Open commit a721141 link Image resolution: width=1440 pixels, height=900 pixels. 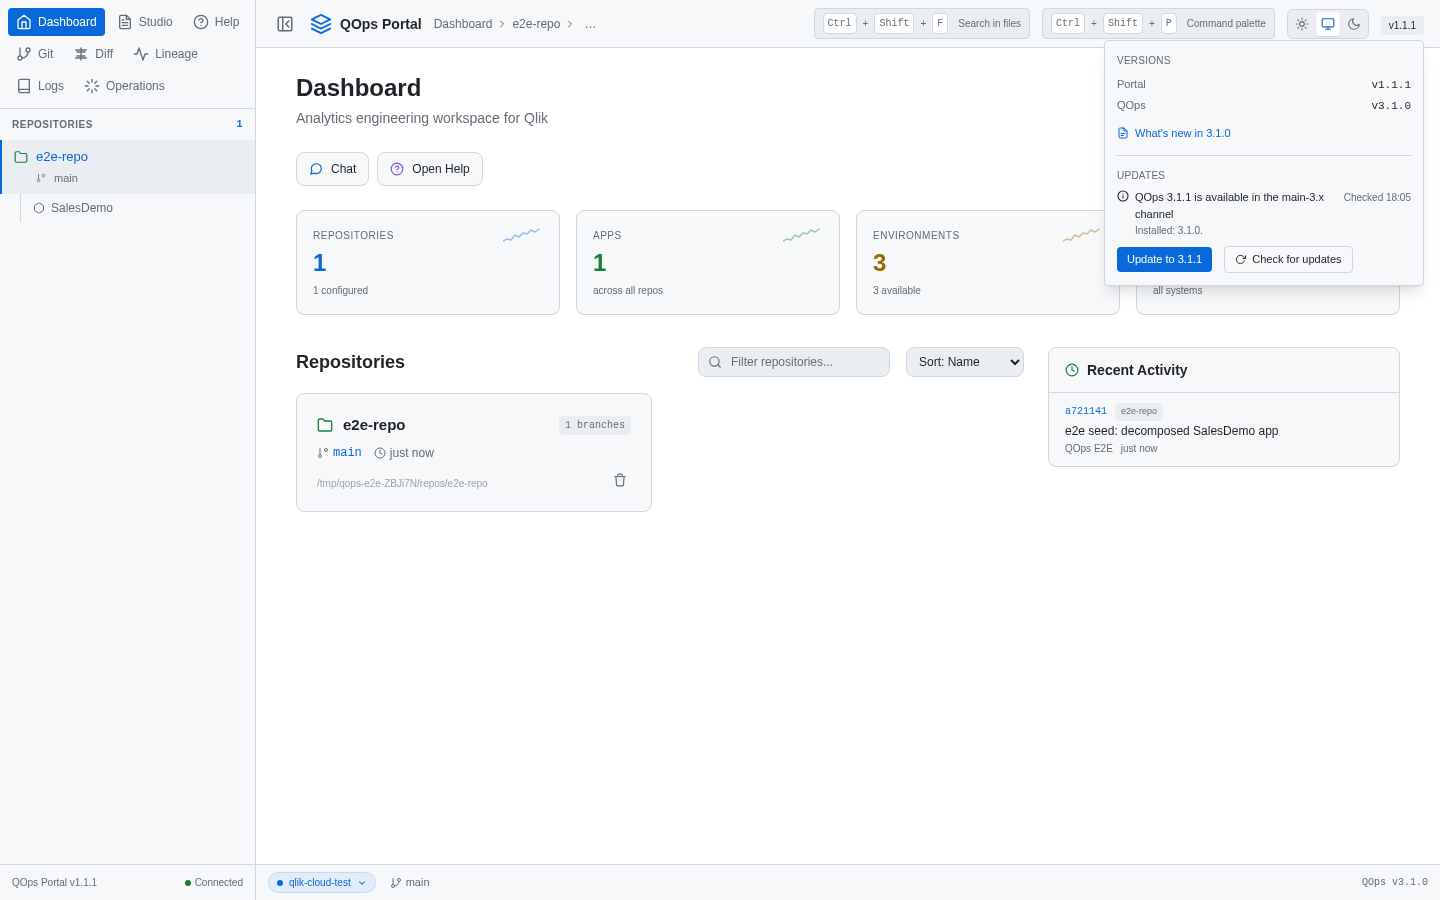[1086, 411]
